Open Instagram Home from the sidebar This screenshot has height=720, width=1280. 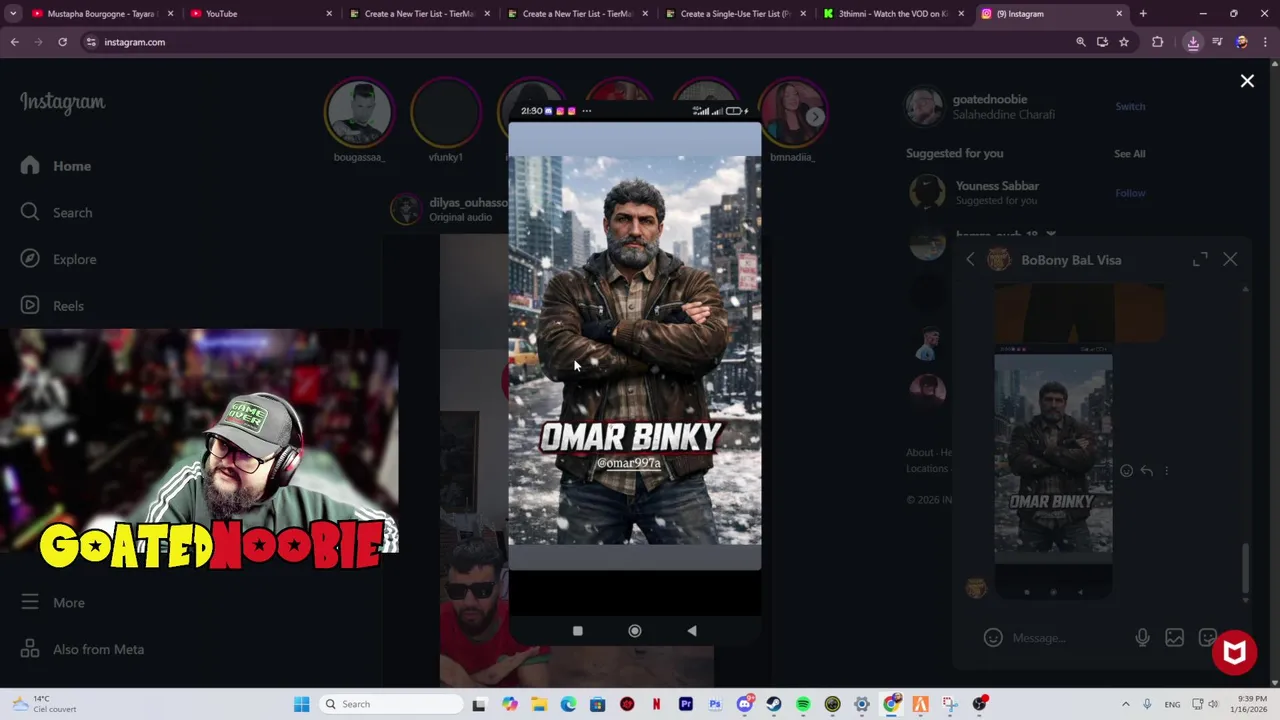point(57,166)
